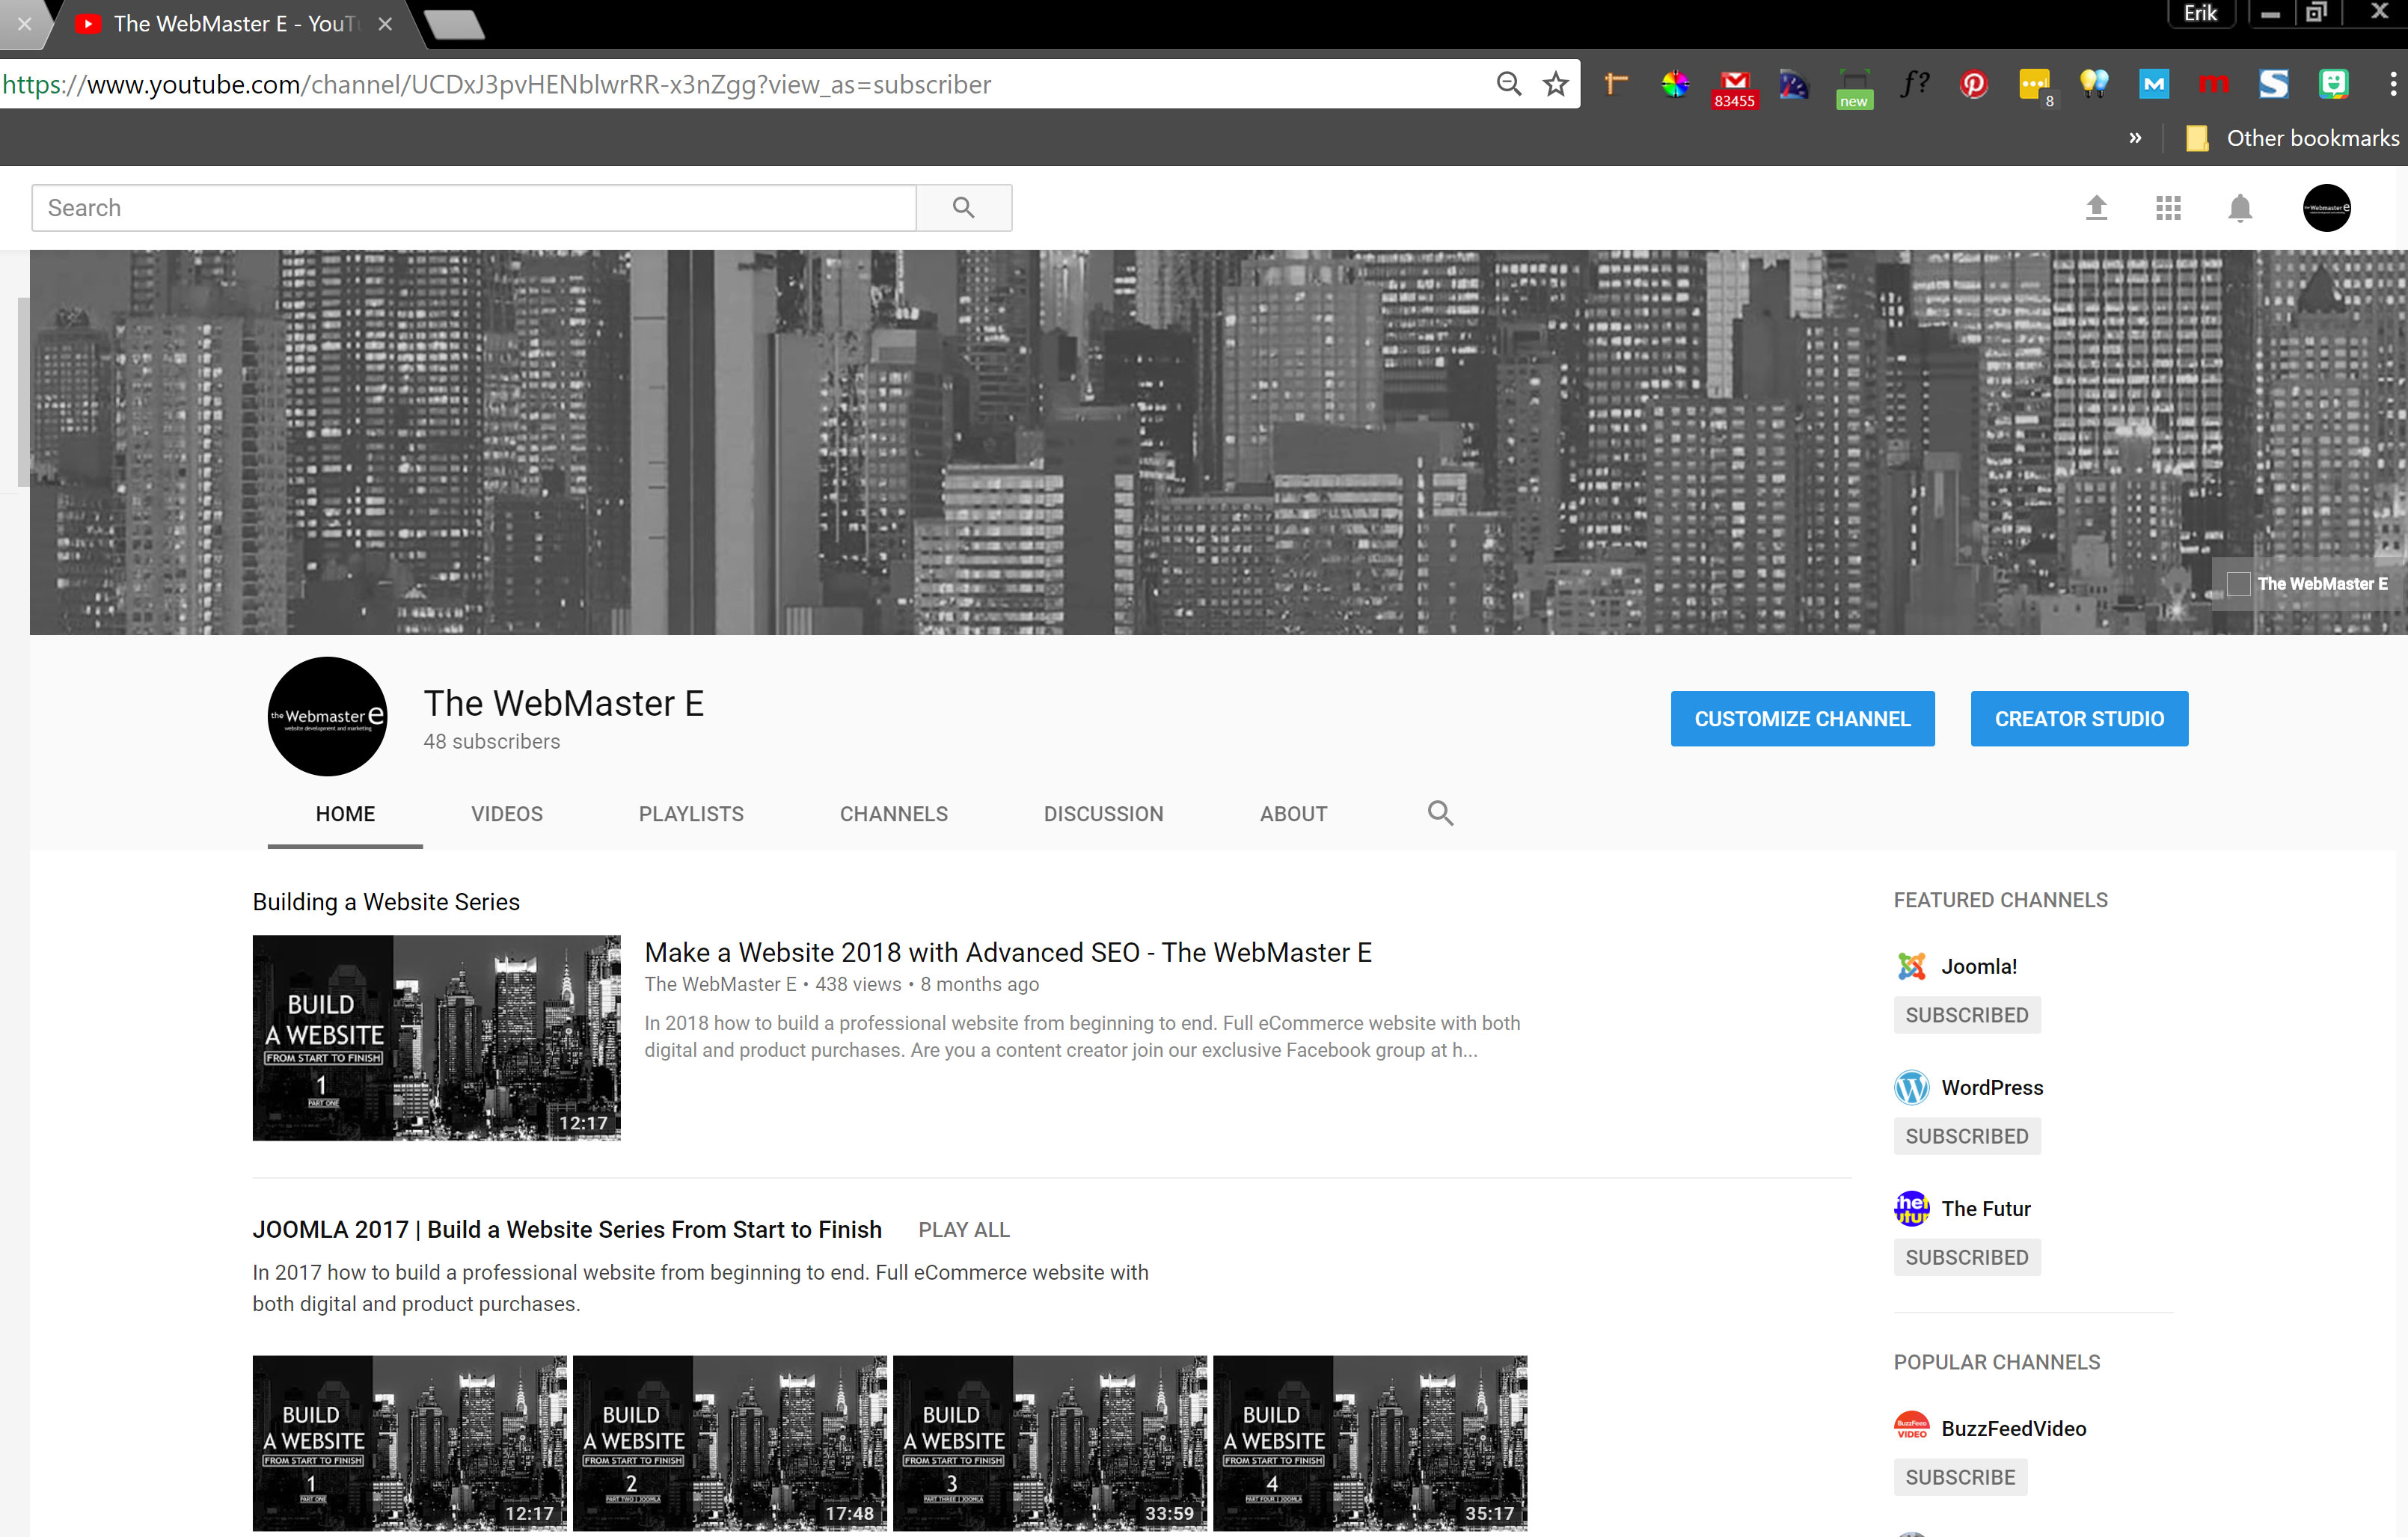
Task: Go to the DISCUSSION tab
Action: [1103, 814]
